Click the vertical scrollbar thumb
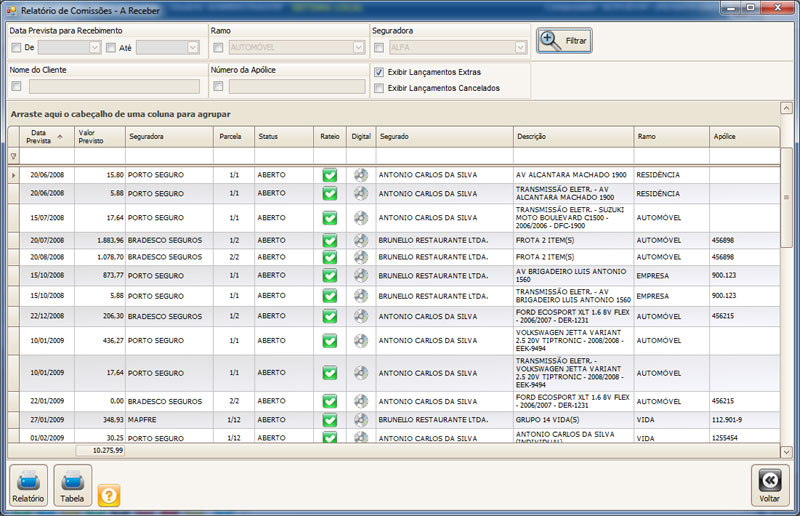 (786, 197)
